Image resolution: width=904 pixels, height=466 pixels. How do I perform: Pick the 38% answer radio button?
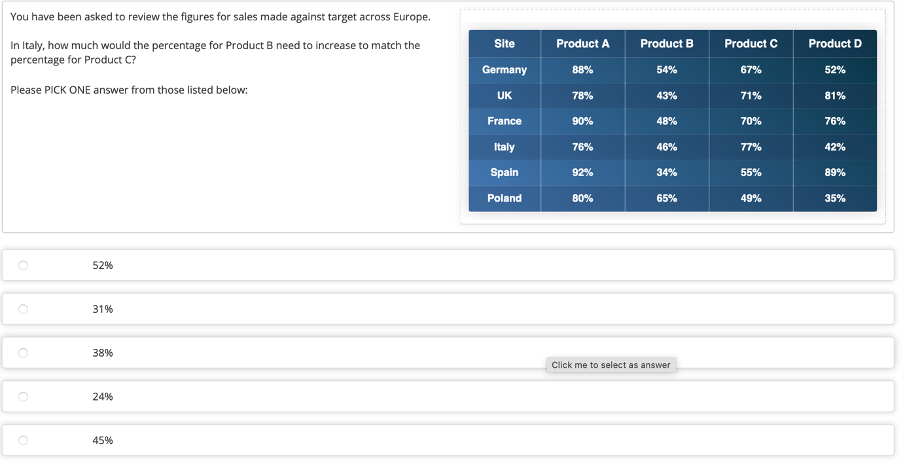click(x=23, y=353)
